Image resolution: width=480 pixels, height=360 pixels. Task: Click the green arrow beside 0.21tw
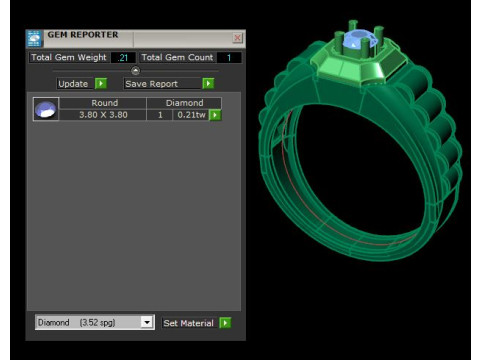coord(215,115)
